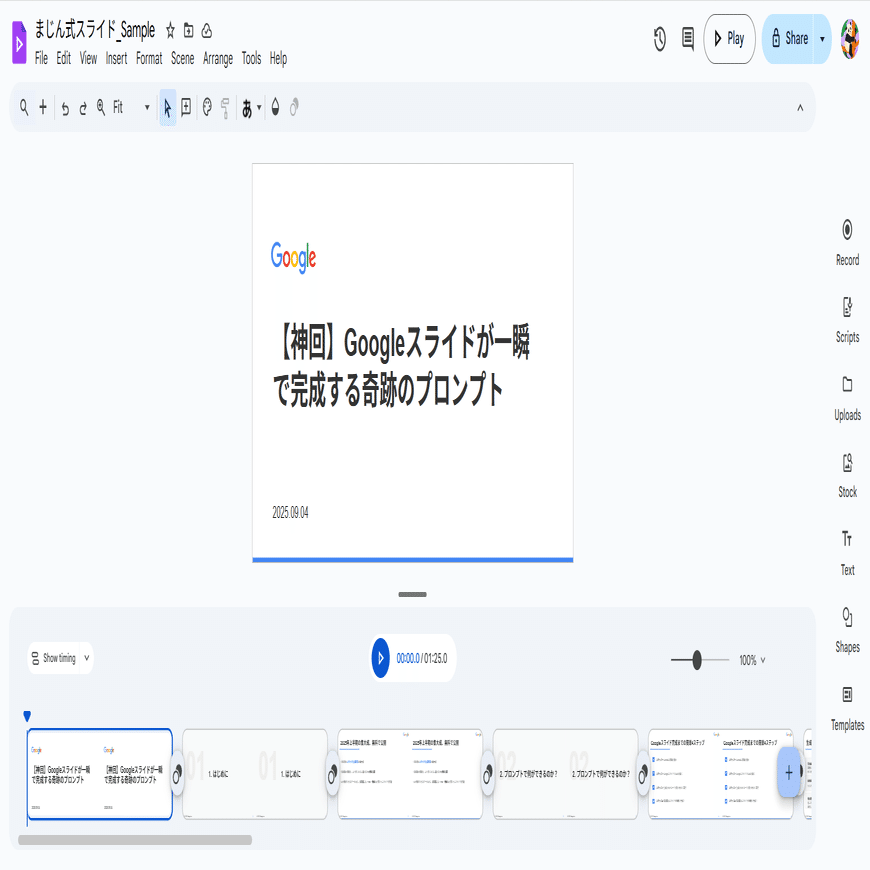Screen dimensions: 870x870
Task: Open the comments panel icon
Action: pyautogui.click(x=688, y=39)
